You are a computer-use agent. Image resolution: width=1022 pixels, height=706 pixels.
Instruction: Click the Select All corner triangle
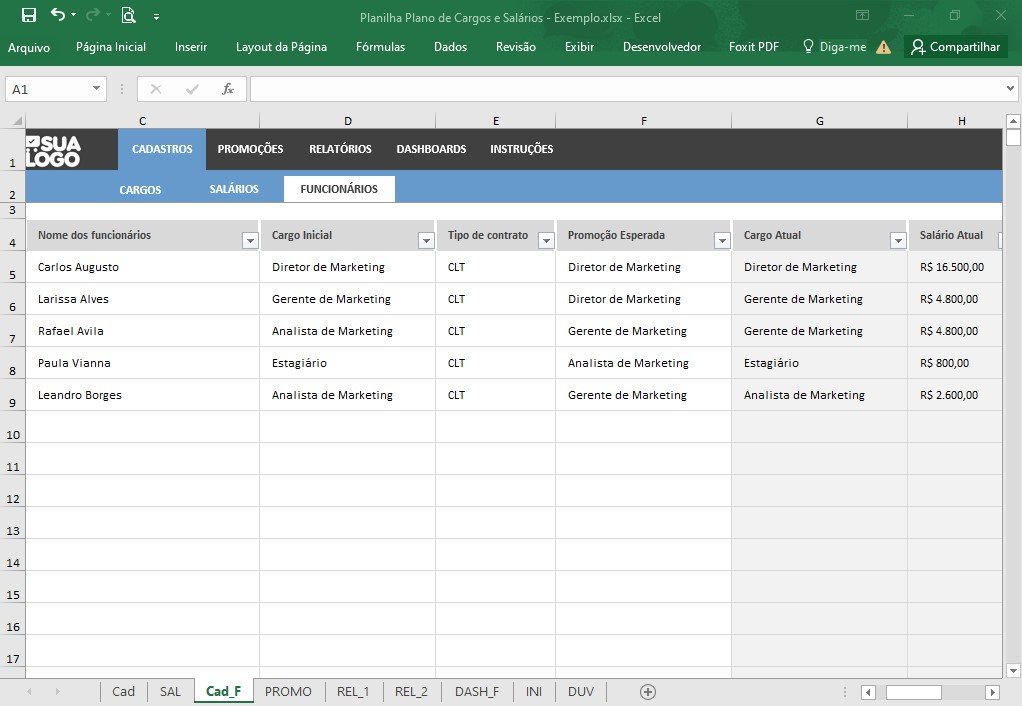16,121
